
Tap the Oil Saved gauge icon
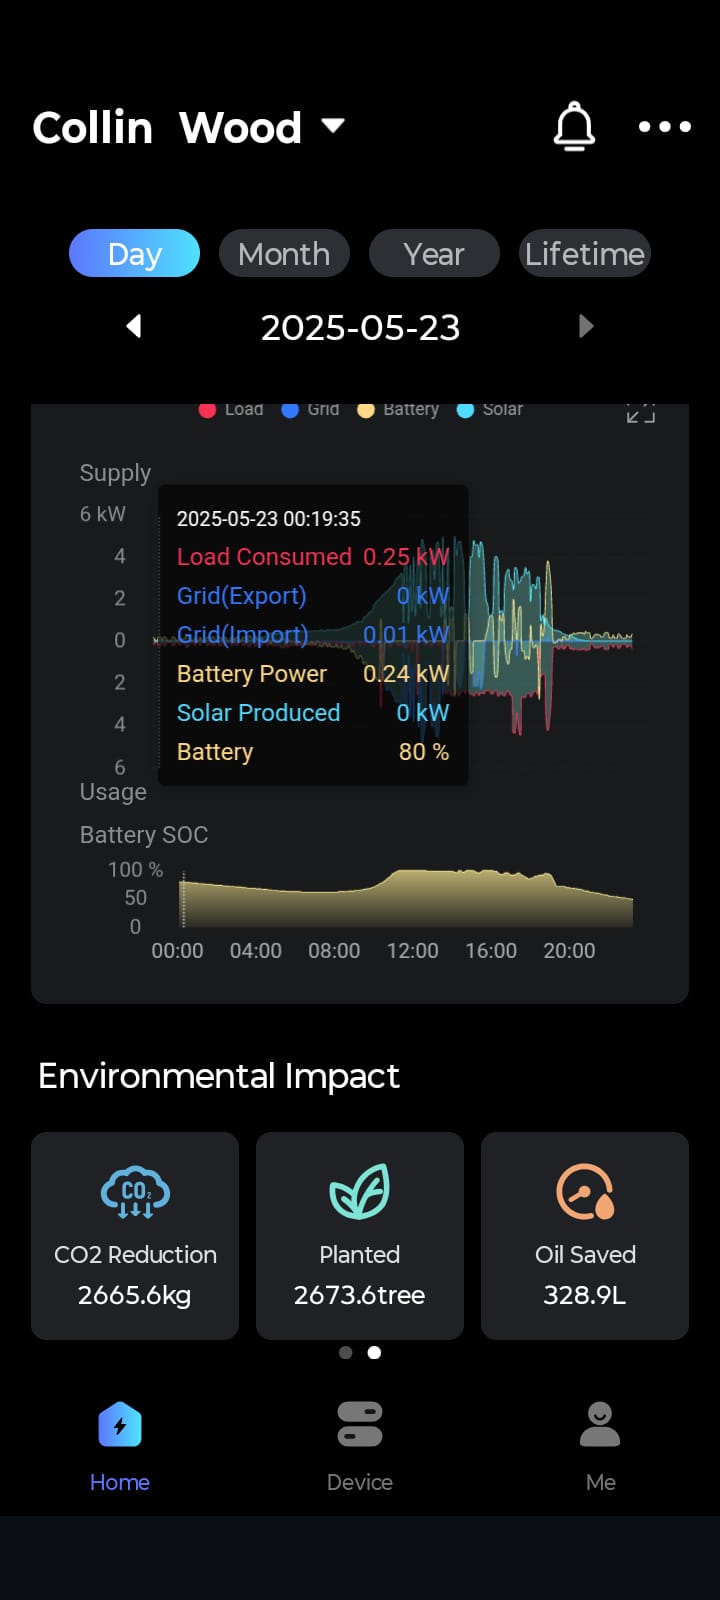coord(585,1191)
